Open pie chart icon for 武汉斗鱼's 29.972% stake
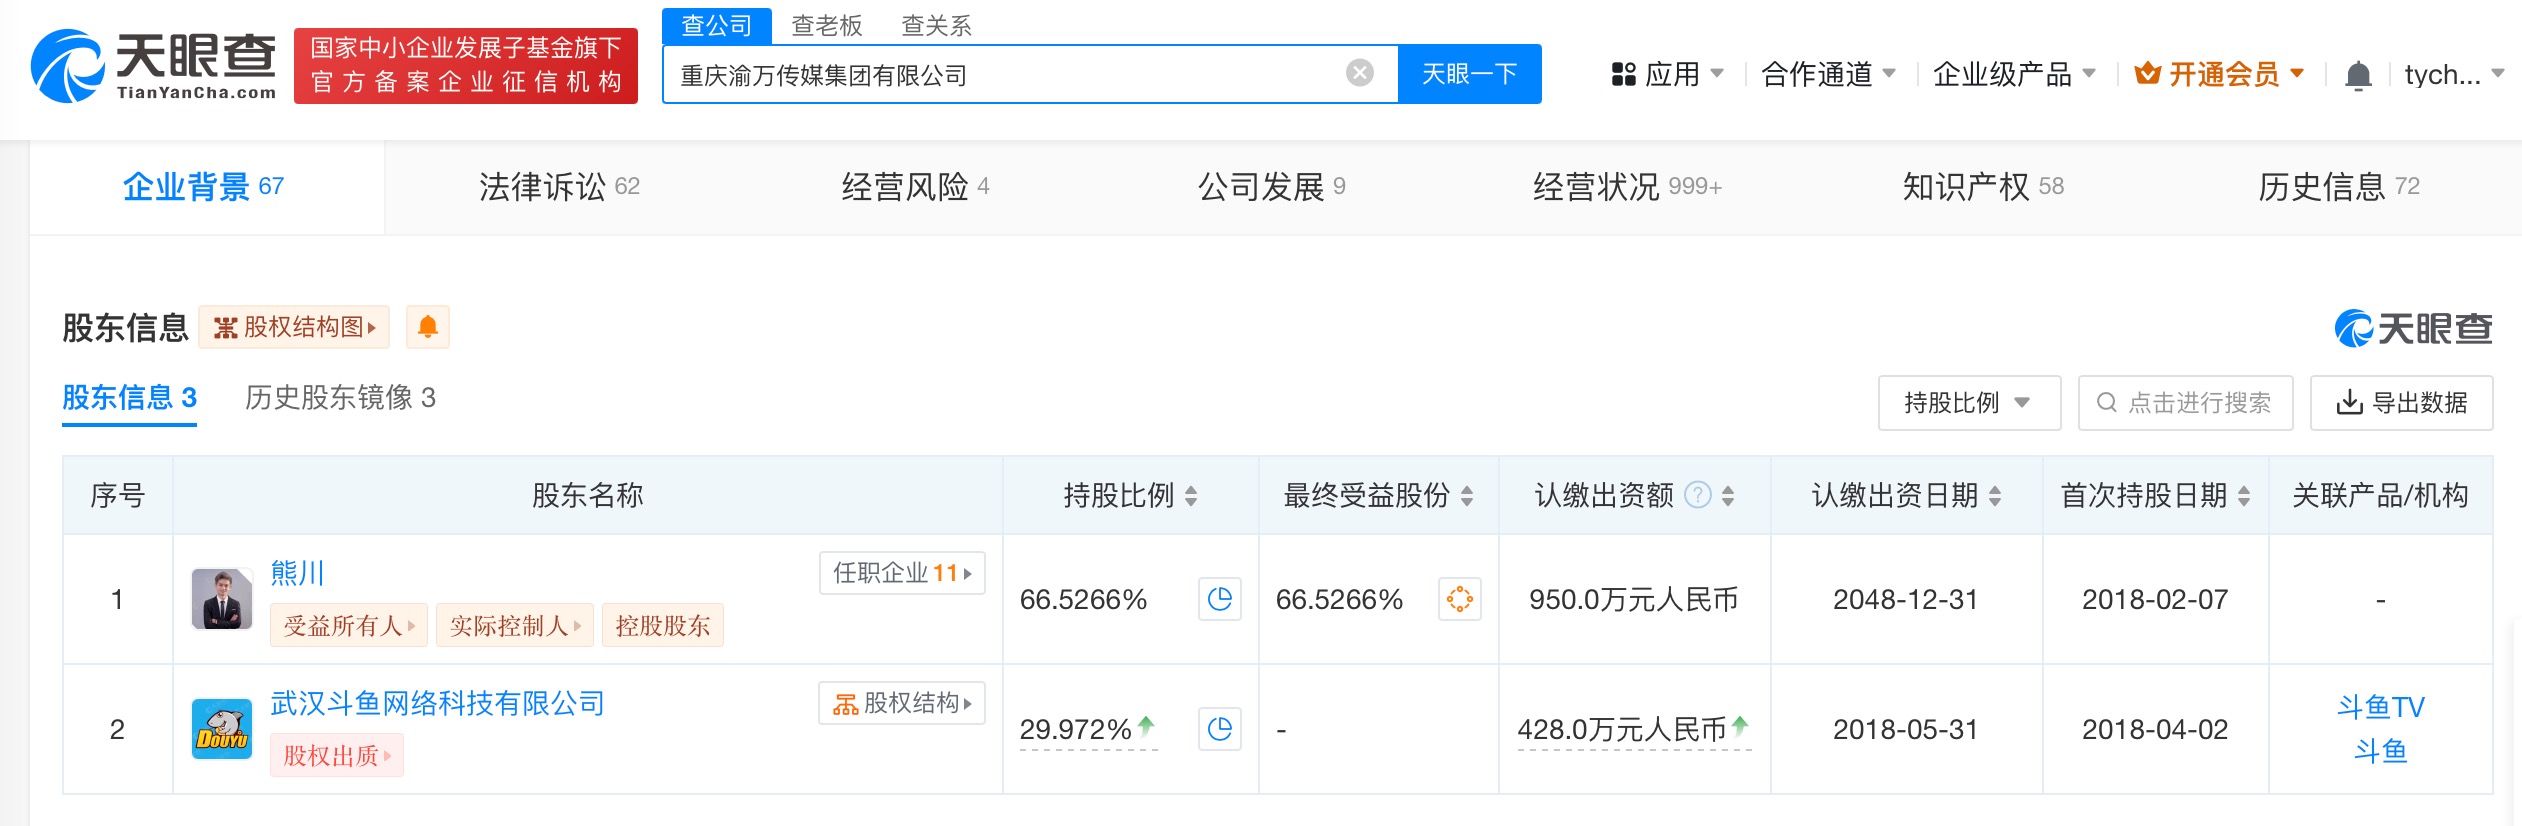The width and height of the screenshot is (2522, 826). pyautogui.click(x=1219, y=729)
